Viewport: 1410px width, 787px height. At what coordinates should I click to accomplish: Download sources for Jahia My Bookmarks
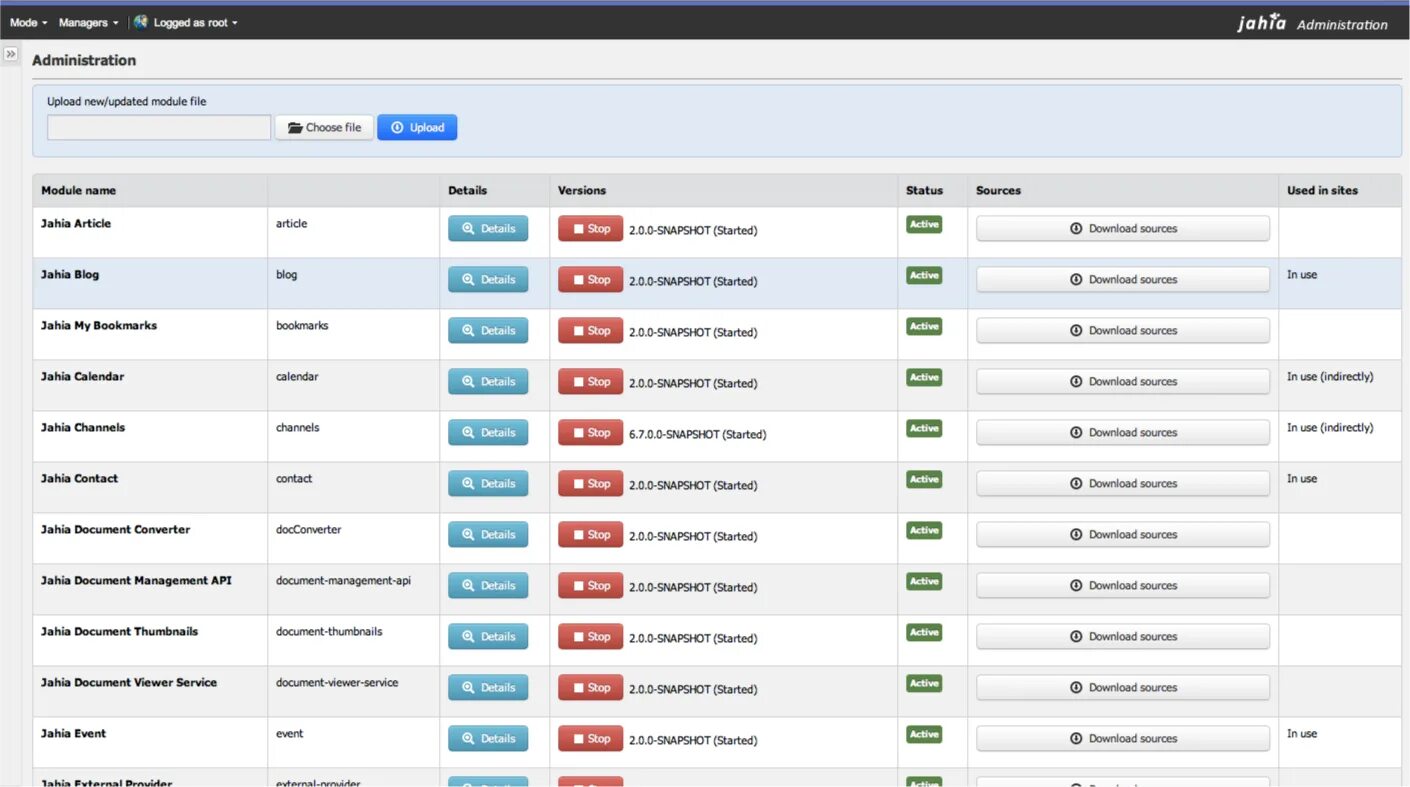(1123, 330)
